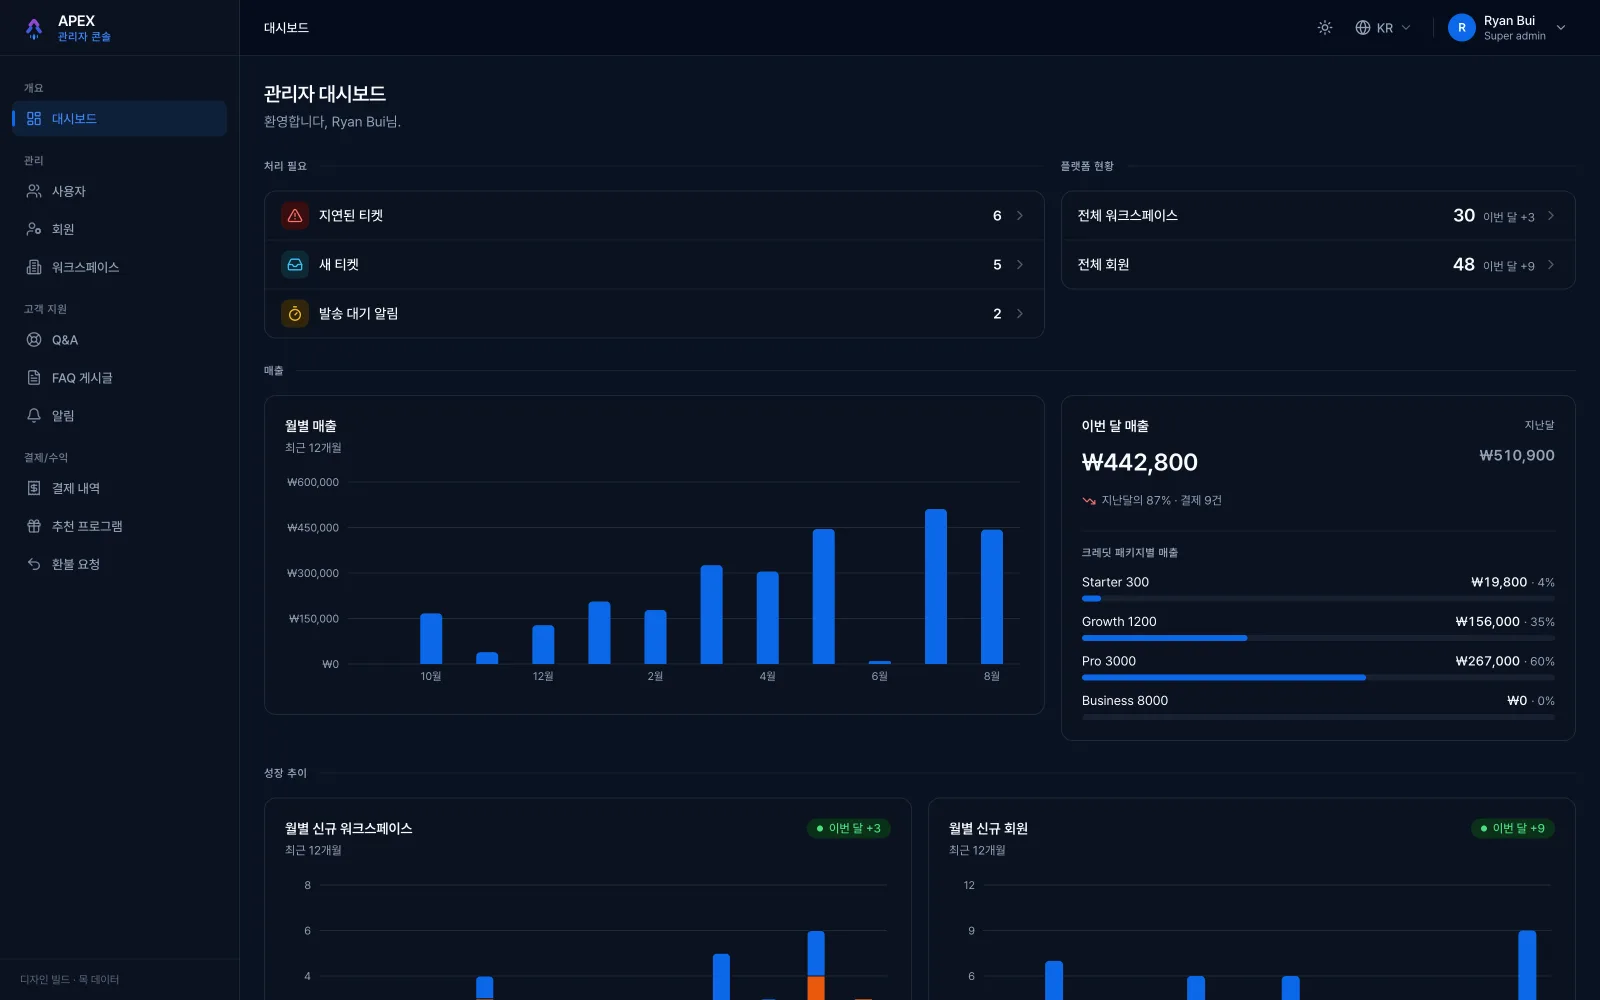Click the 알림 bell icon
Image resolution: width=1600 pixels, height=1000 pixels.
tap(34, 415)
